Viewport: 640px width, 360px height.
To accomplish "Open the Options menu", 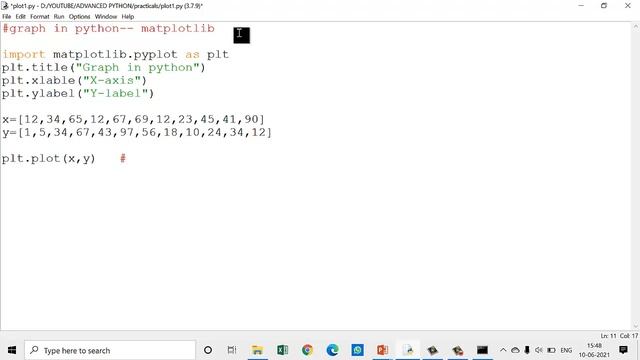I will (x=79, y=17).
